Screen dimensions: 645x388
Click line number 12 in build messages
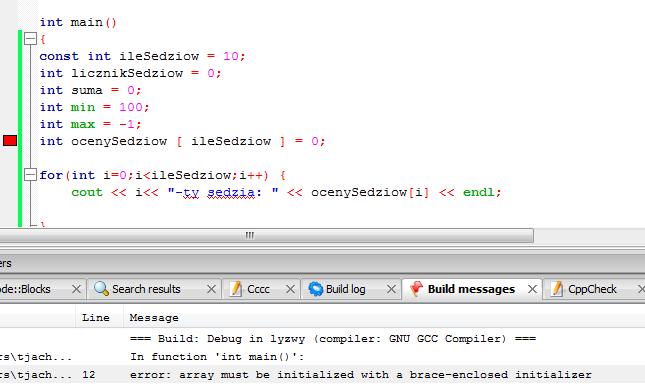88,375
